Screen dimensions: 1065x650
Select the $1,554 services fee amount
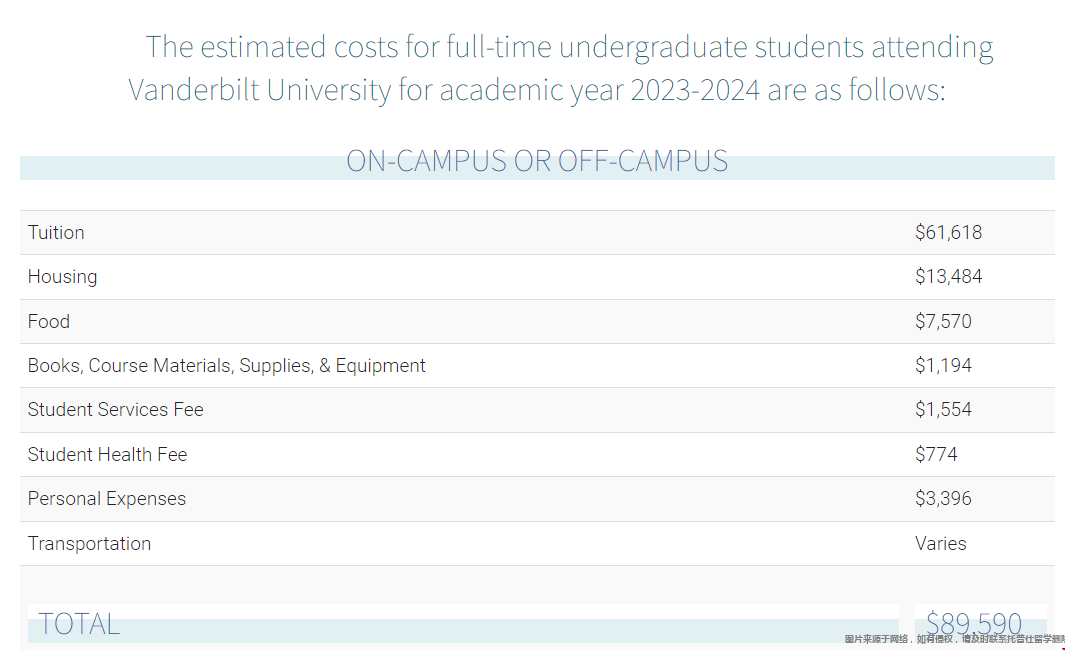click(943, 410)
